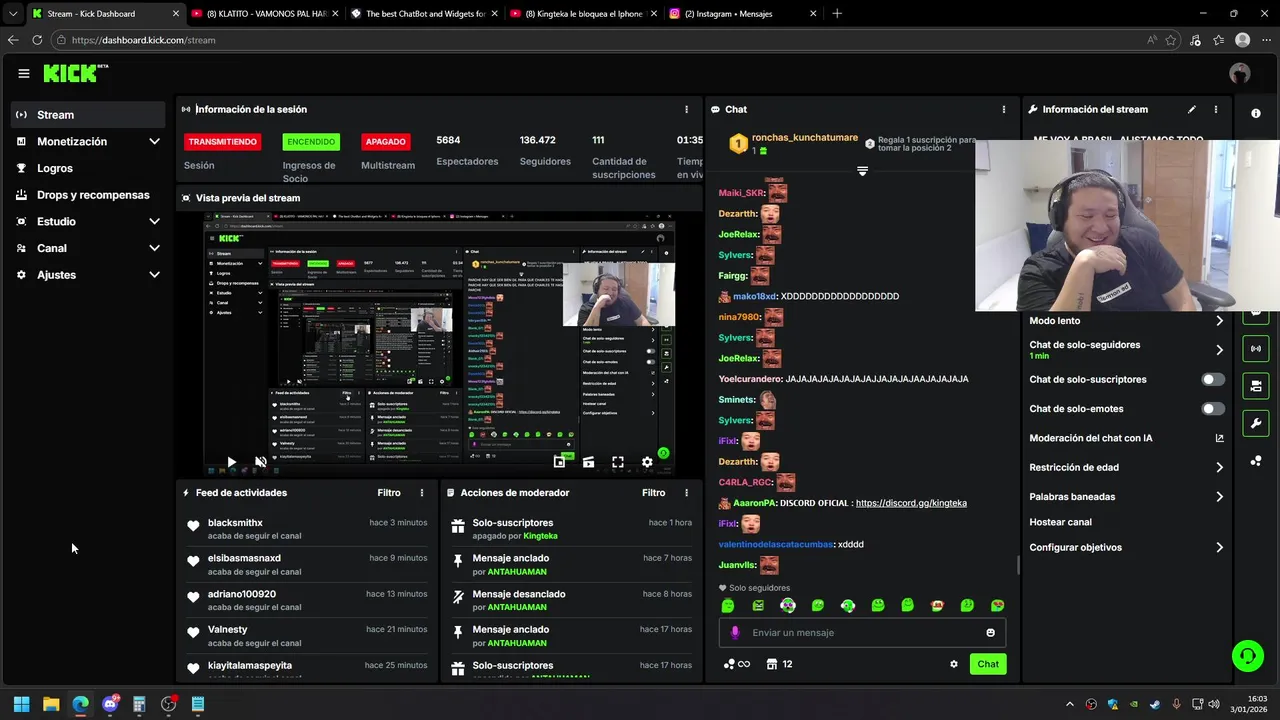Open three-dot menu of Información del stream
The width and height of the screenshot is (1280, 720).
click(x=1216, y=109)
